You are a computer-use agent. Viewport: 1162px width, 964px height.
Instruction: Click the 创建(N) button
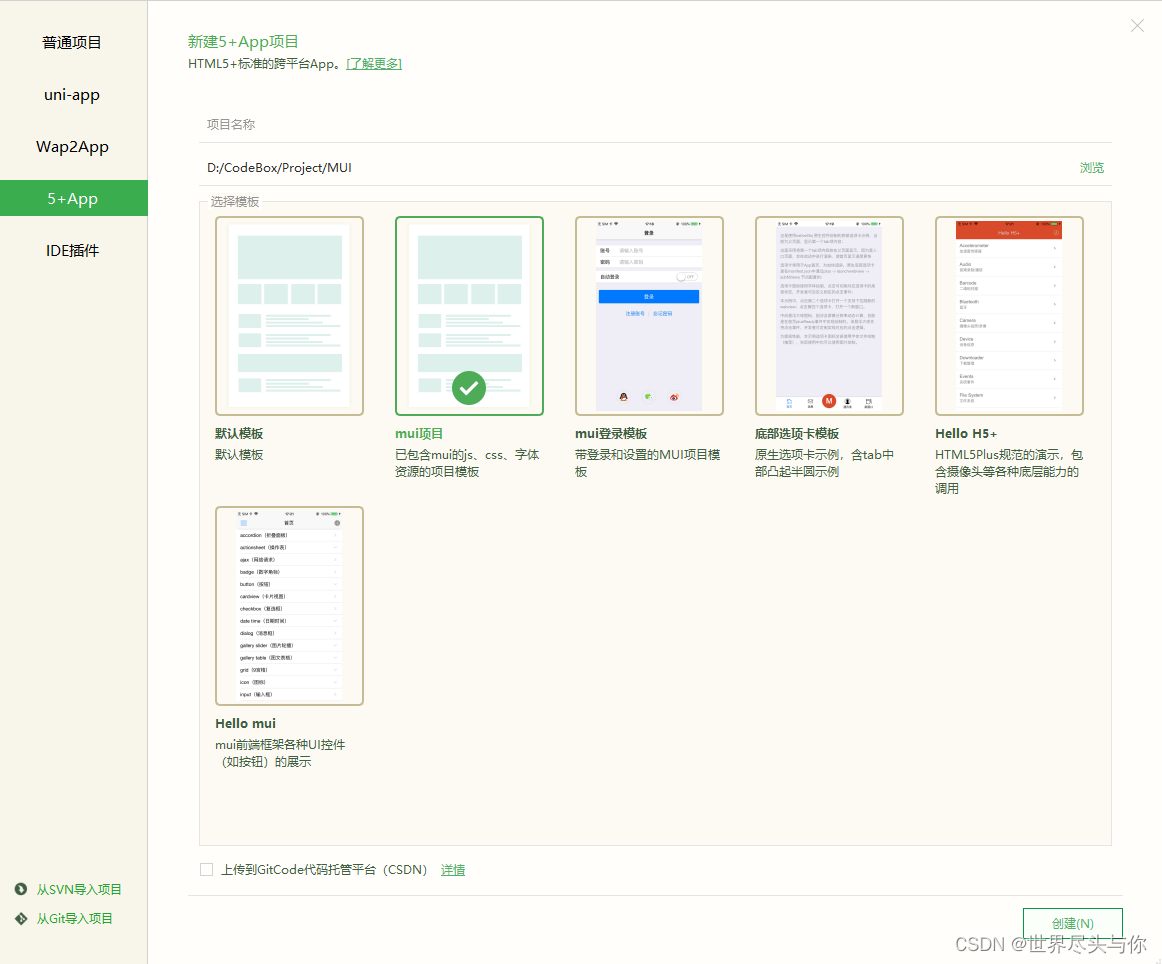point(1072,923)
